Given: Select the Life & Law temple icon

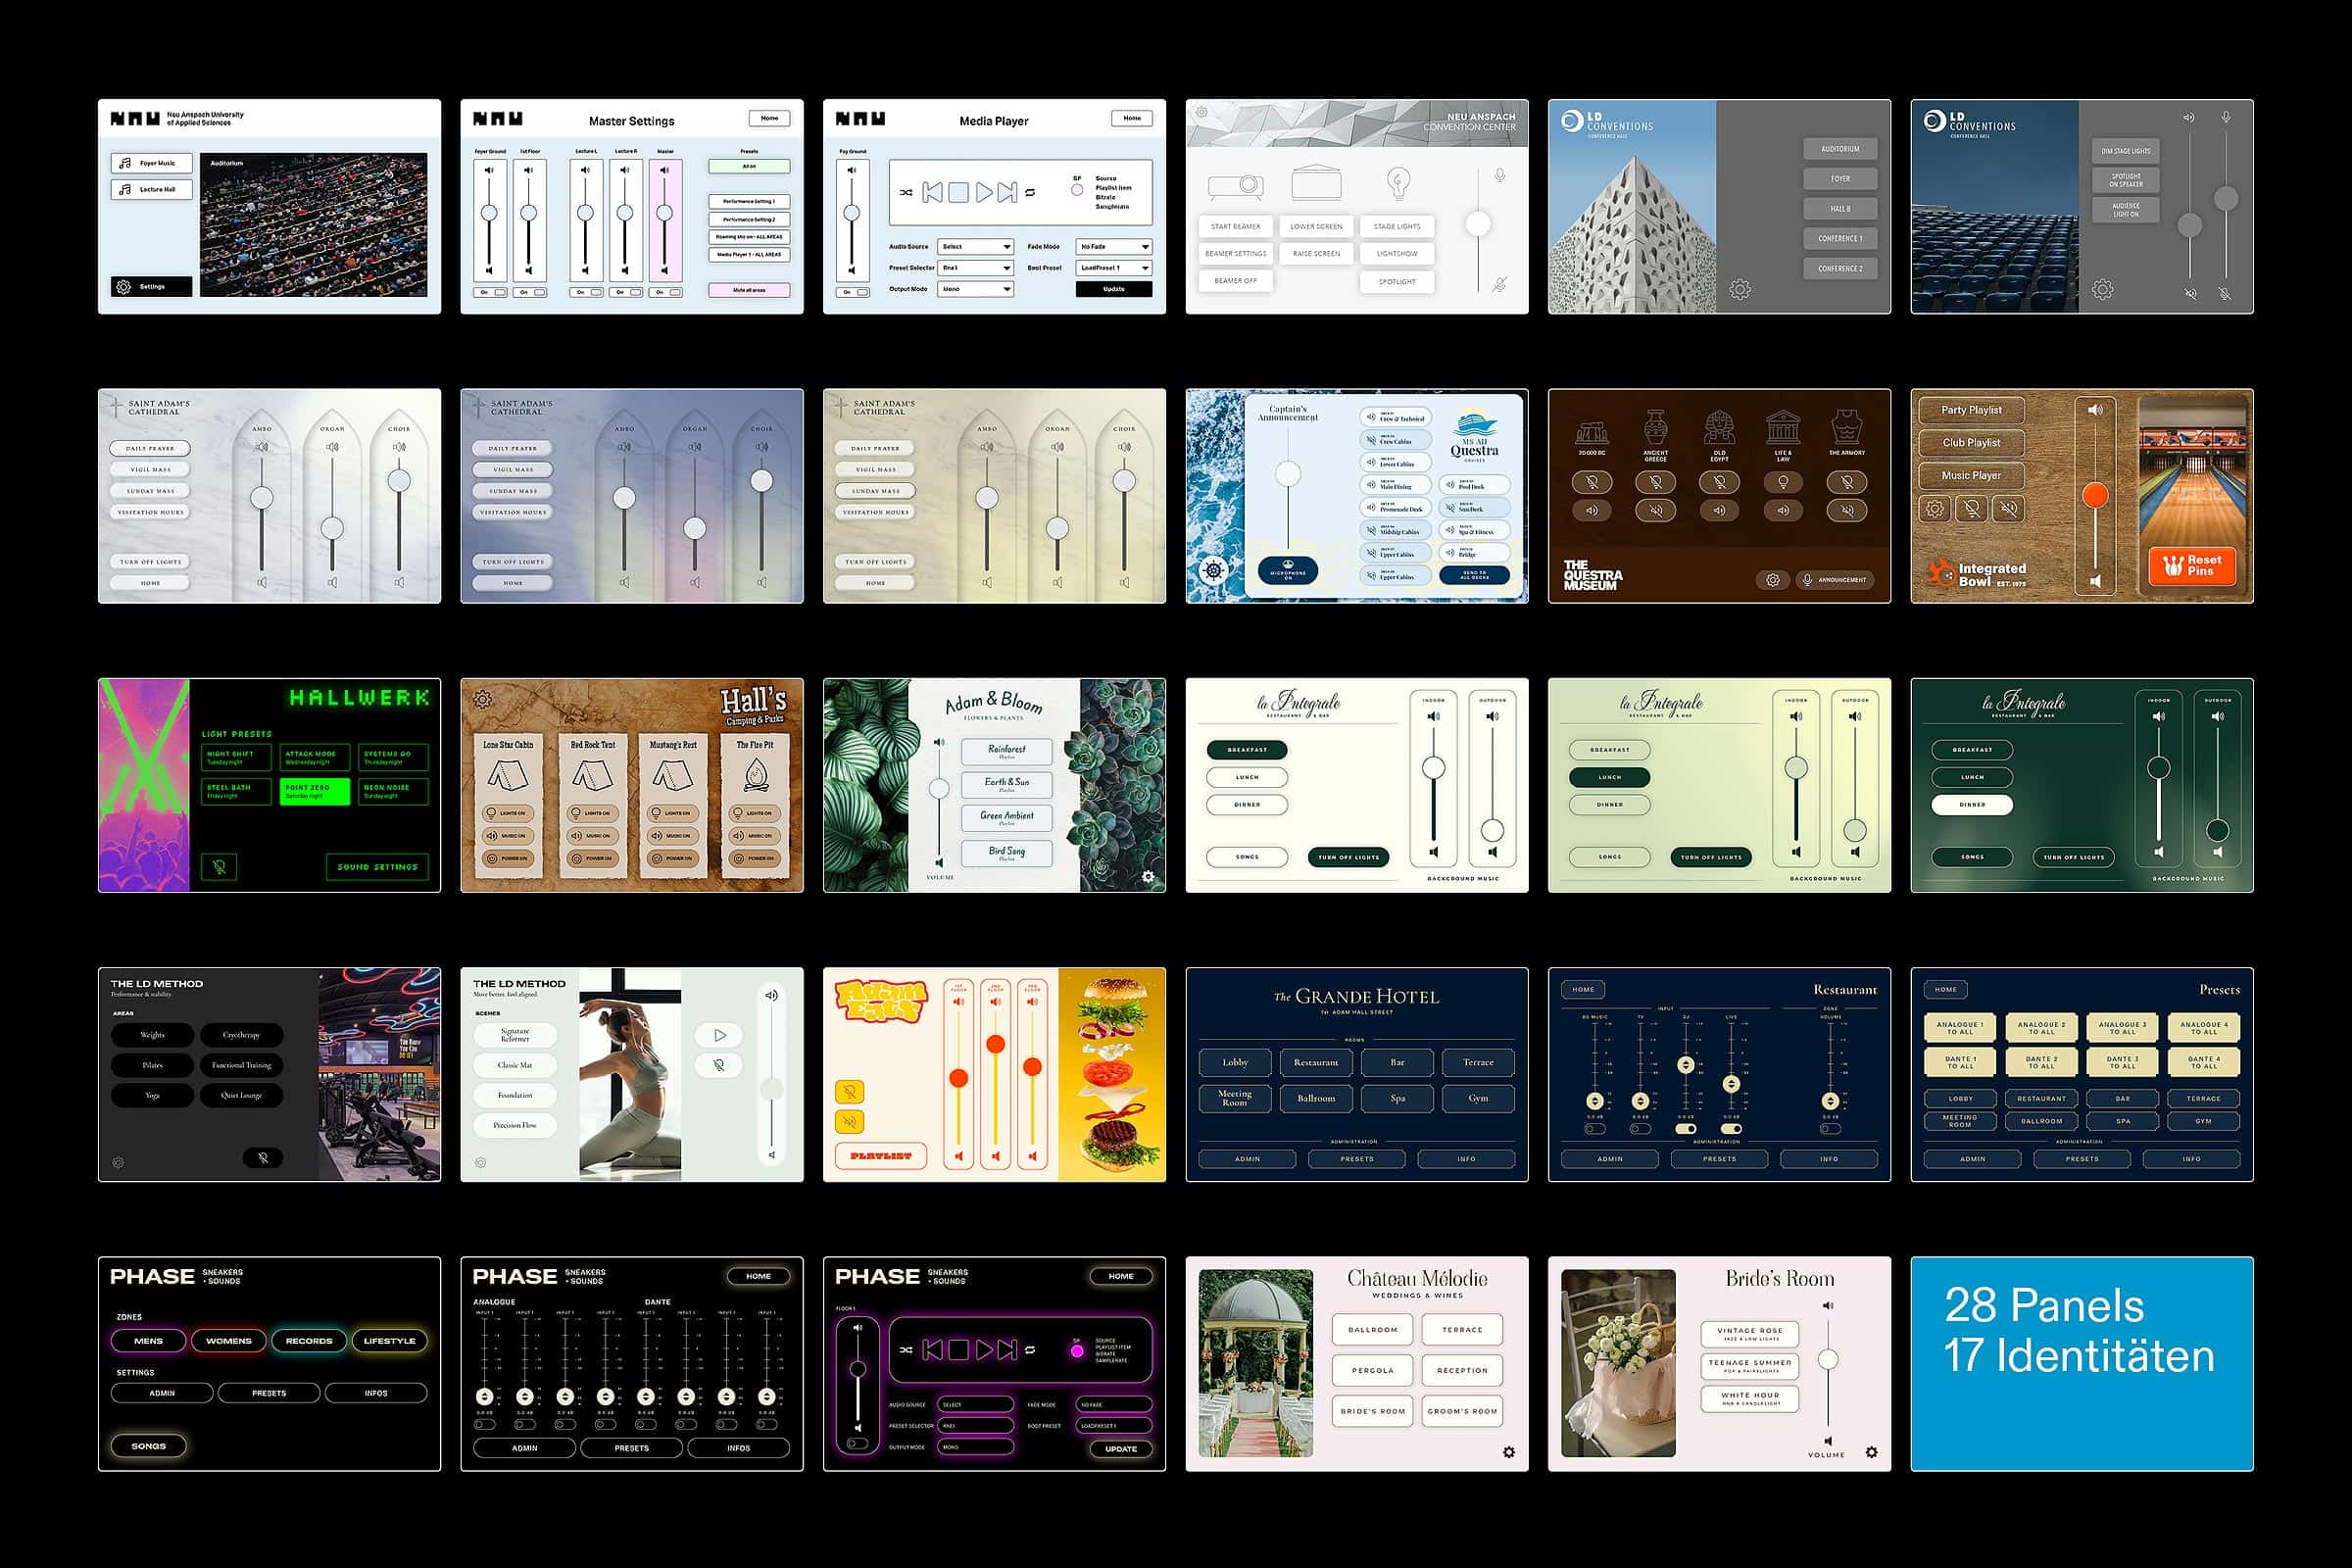Looking at the screenshot, I should [1783, 428].
